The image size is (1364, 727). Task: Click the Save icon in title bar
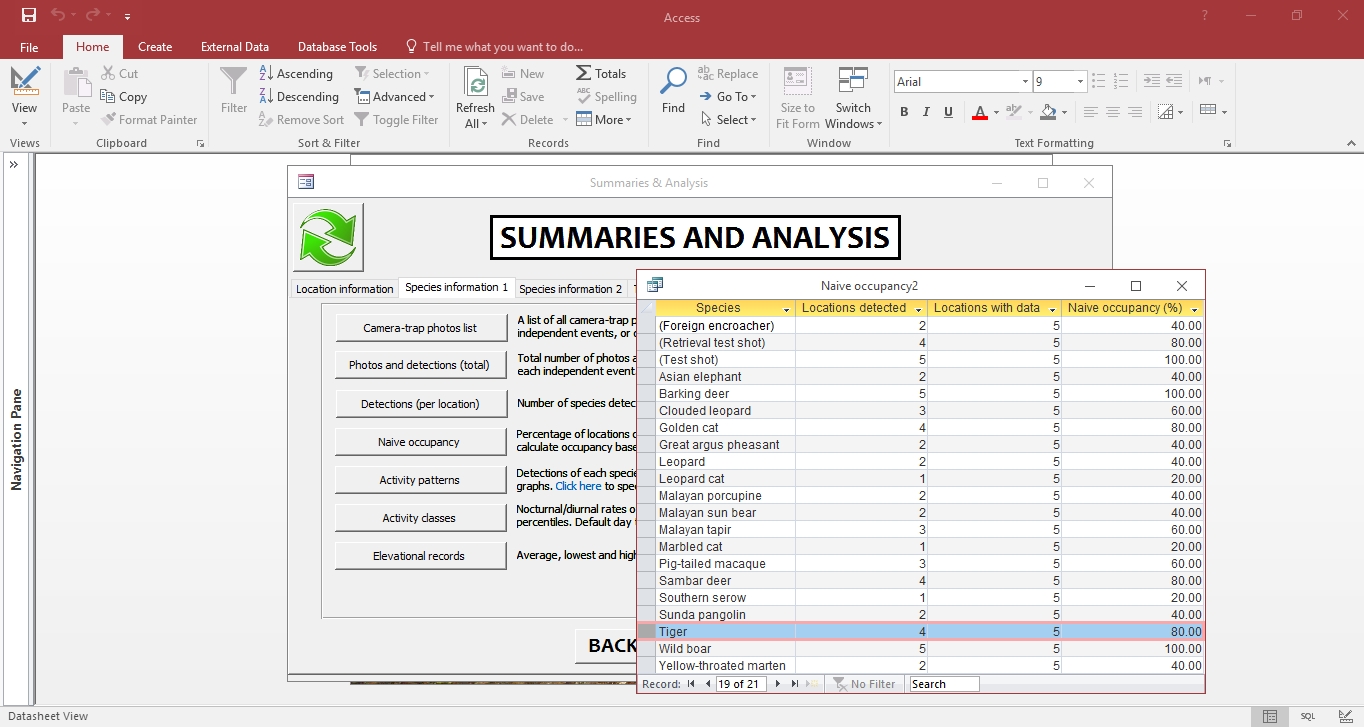pyautogui.click(x=29, y=16)
